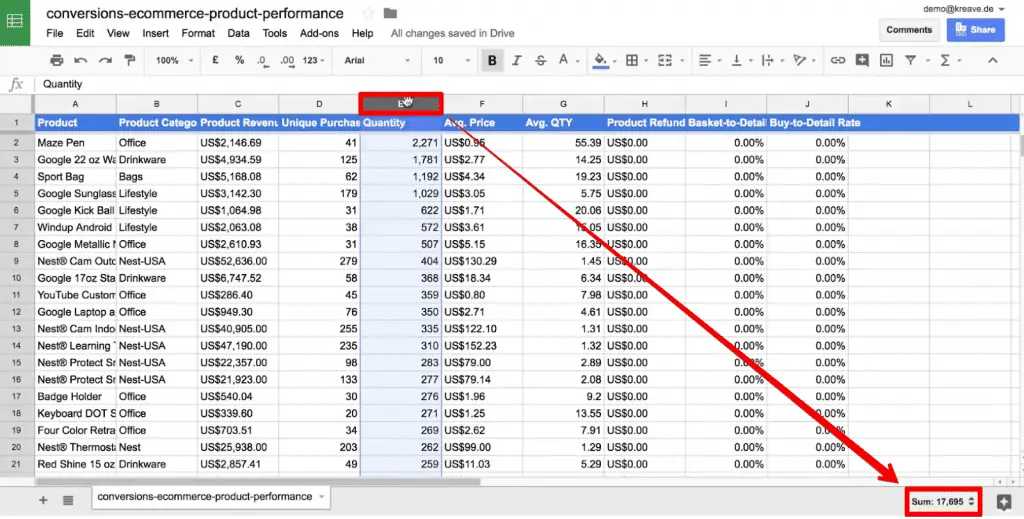This screenshot has height=519, width=1024.
Task: Click the Filter icon
Action: tap(910, 60)
